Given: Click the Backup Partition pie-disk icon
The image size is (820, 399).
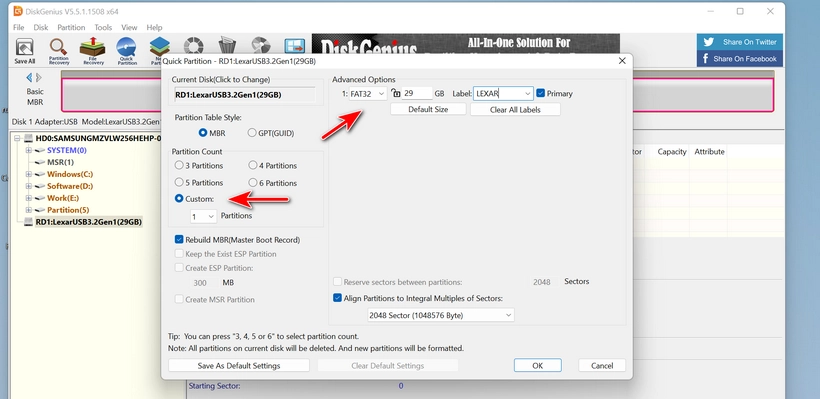Looking at the screenshot, I should pos(261,45).
